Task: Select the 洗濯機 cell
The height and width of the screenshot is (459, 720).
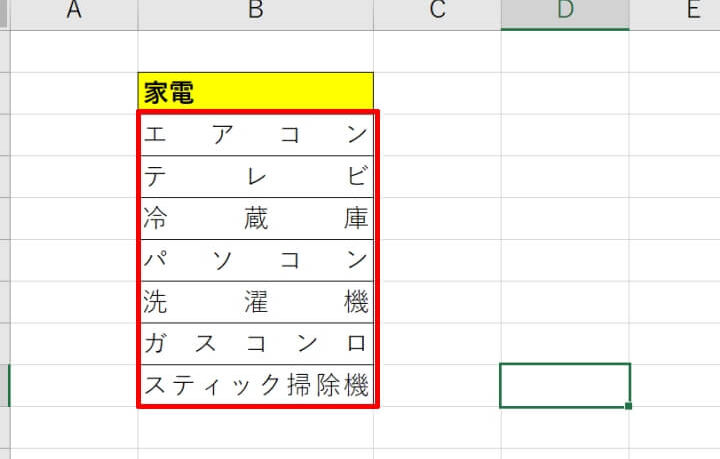Action: 256,302
